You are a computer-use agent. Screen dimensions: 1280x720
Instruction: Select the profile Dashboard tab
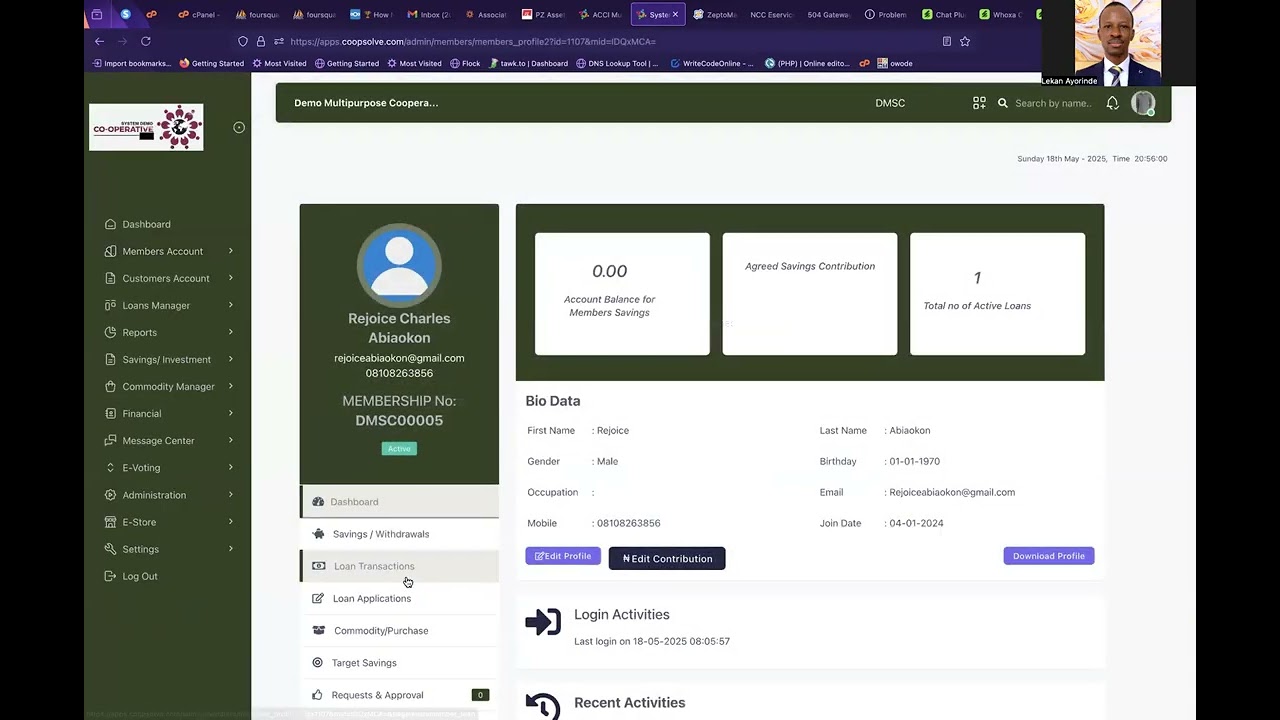tap(399, 502)
